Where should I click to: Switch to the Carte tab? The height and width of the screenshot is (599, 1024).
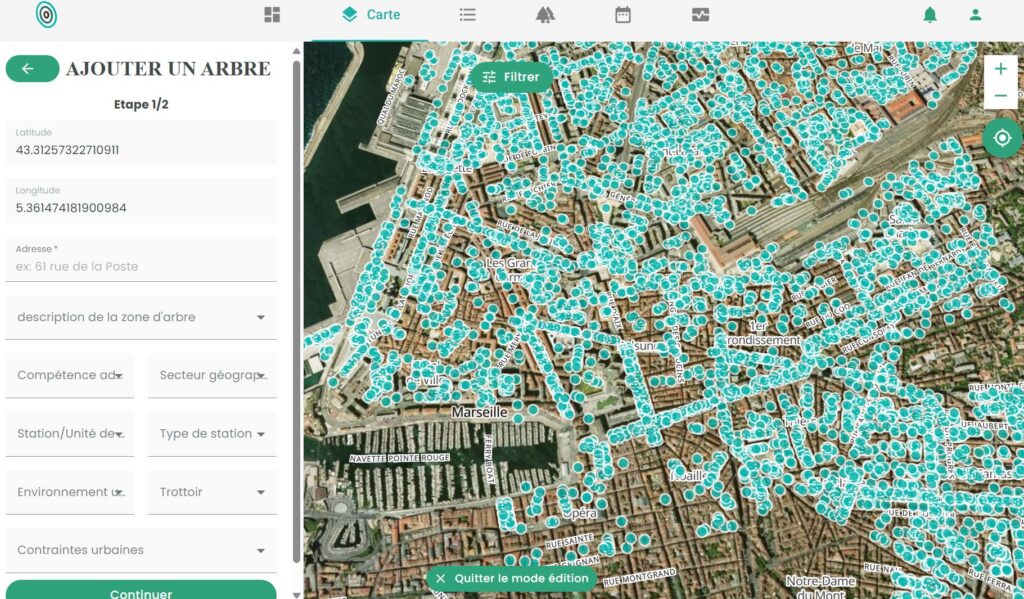[370, 14]
